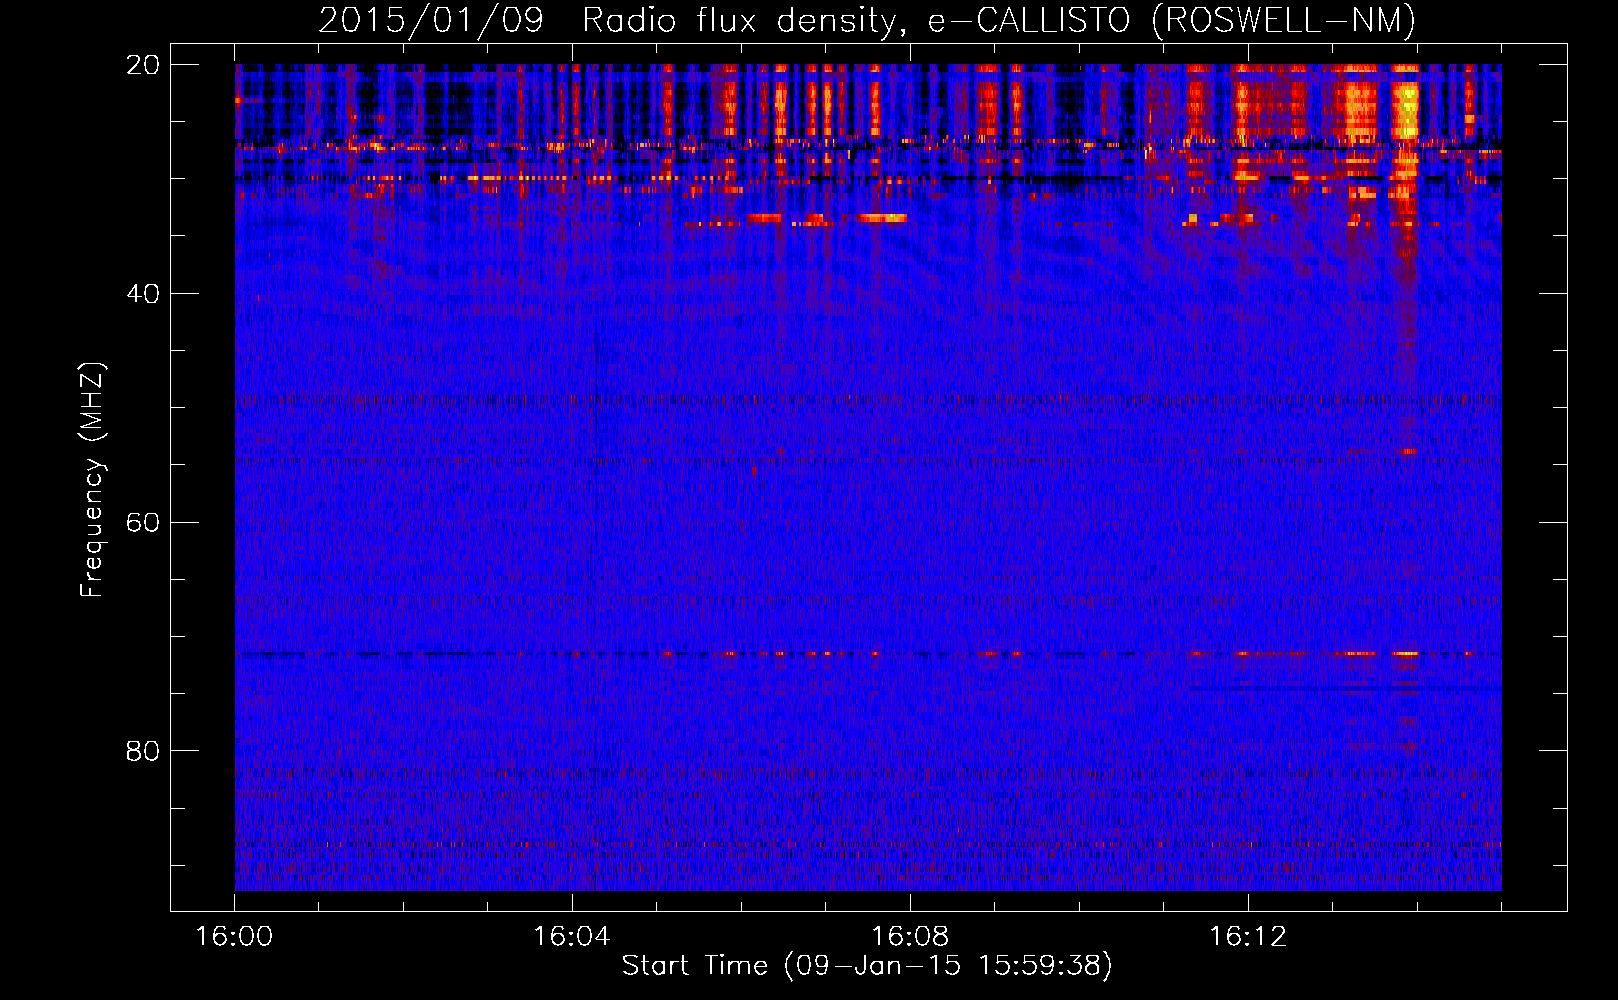Click the '16:12' time tick label
The image size is (1618, 1000).
1248,937
